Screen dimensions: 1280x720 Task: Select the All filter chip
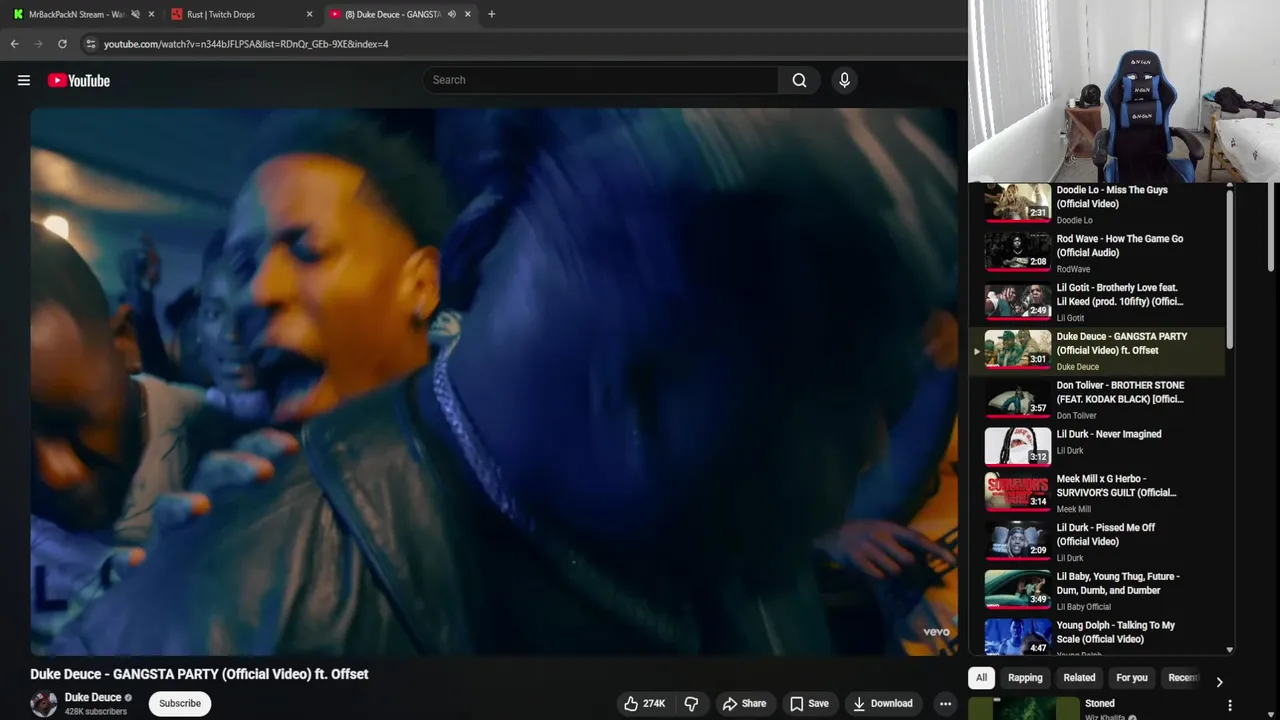click(x=981, y=678)
